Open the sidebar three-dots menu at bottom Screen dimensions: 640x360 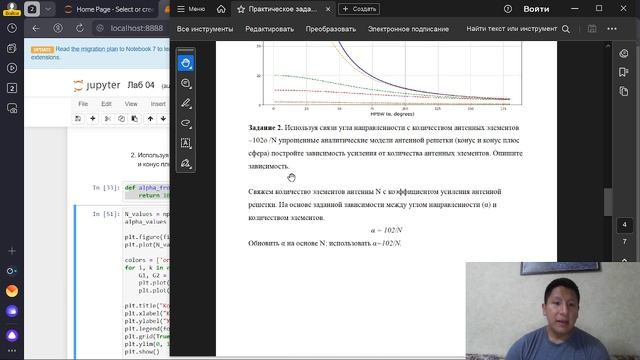(12, 351)
